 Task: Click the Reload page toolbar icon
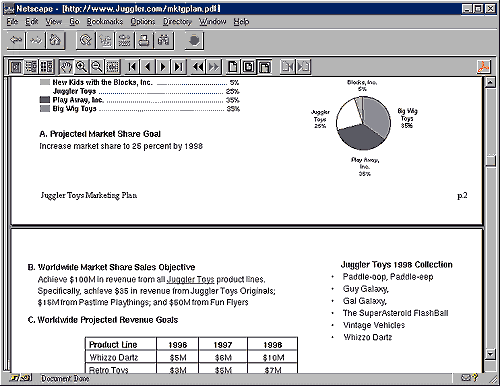click(x=86, y=41)
